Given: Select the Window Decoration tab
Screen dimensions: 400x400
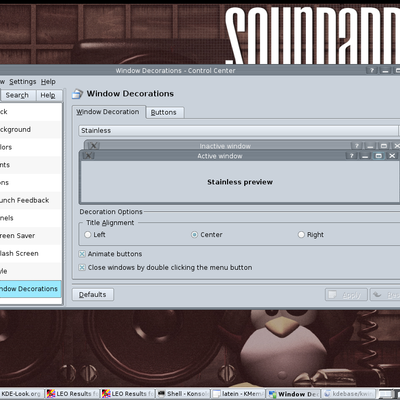Looking at the screenshot, I should (108, 112).
